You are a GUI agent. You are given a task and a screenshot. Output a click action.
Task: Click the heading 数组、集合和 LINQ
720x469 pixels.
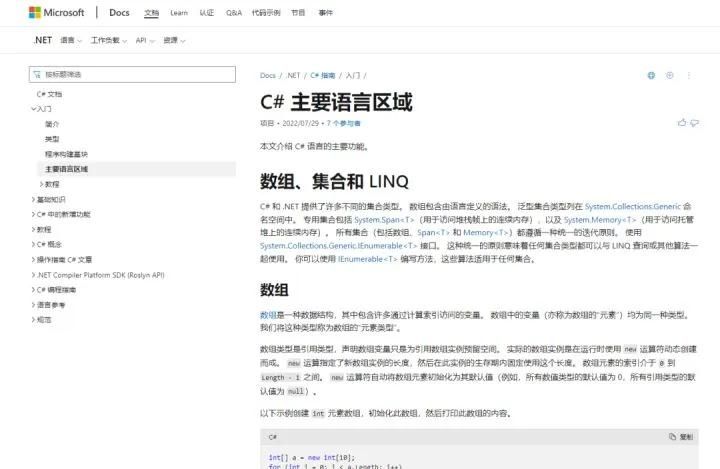334,181
